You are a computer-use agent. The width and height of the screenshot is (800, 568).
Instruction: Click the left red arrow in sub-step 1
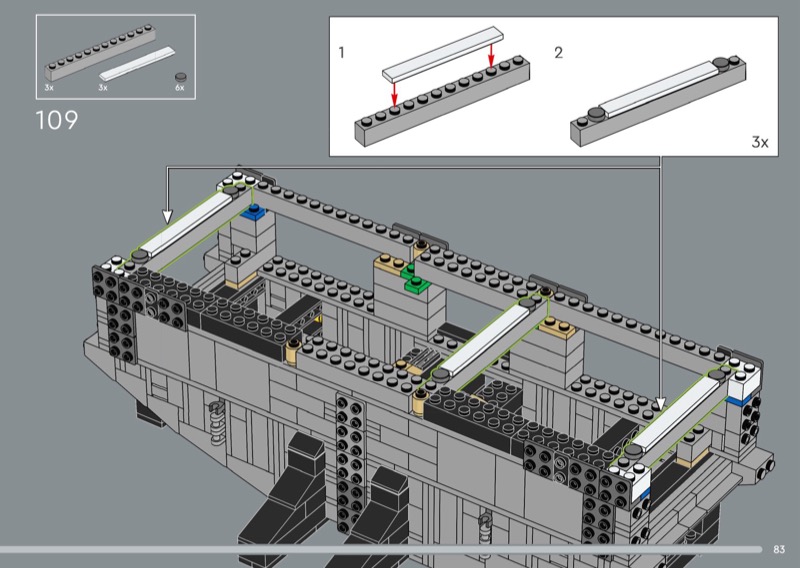(395, 88)
